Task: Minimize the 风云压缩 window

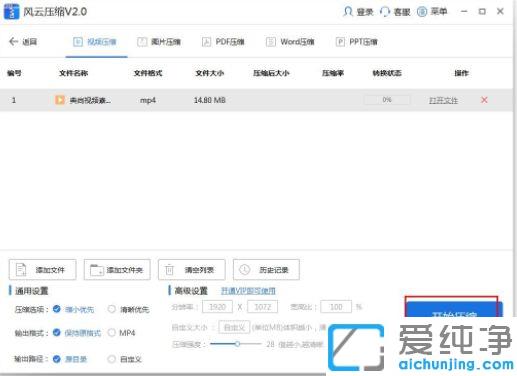Action: coord(464,11)
